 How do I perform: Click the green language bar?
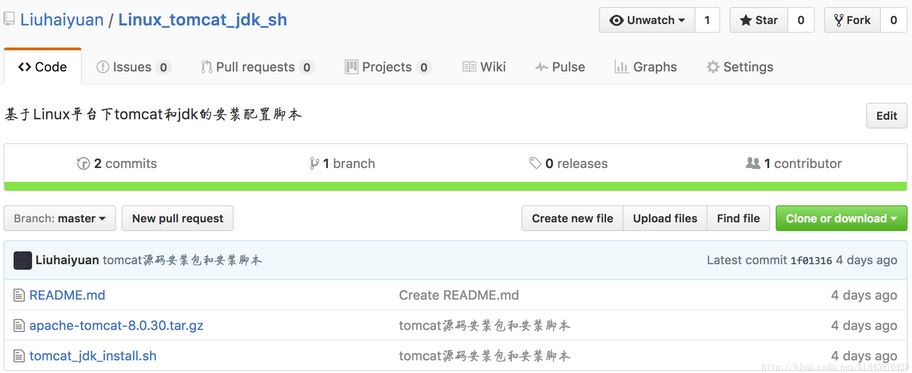[x=455, y=186]
